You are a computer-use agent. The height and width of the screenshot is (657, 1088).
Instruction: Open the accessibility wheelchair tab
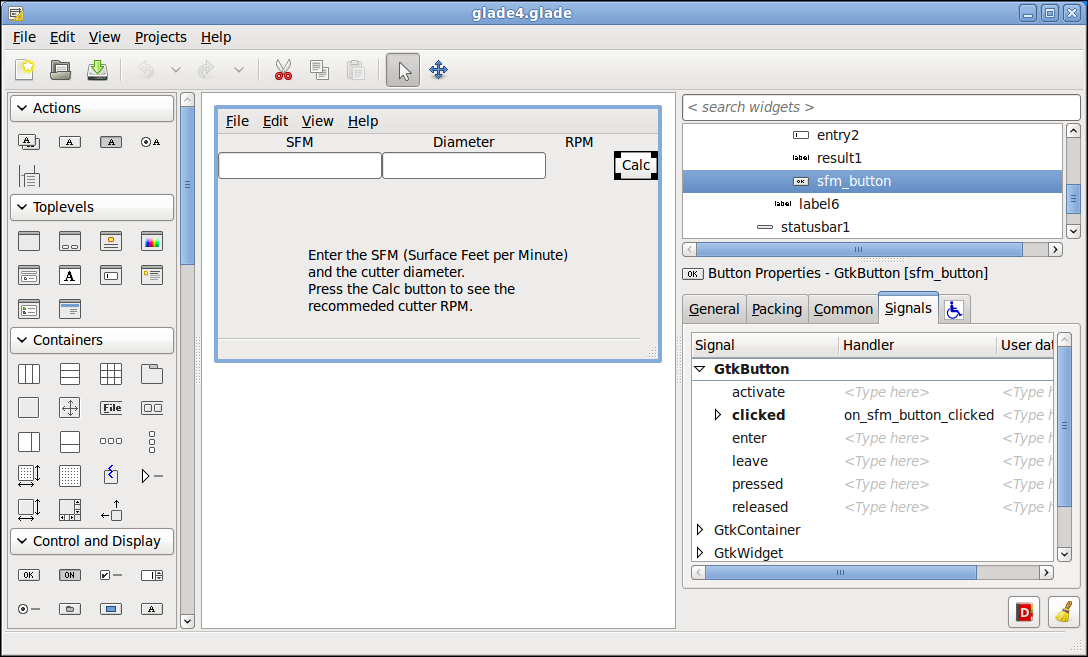[954, 309]
